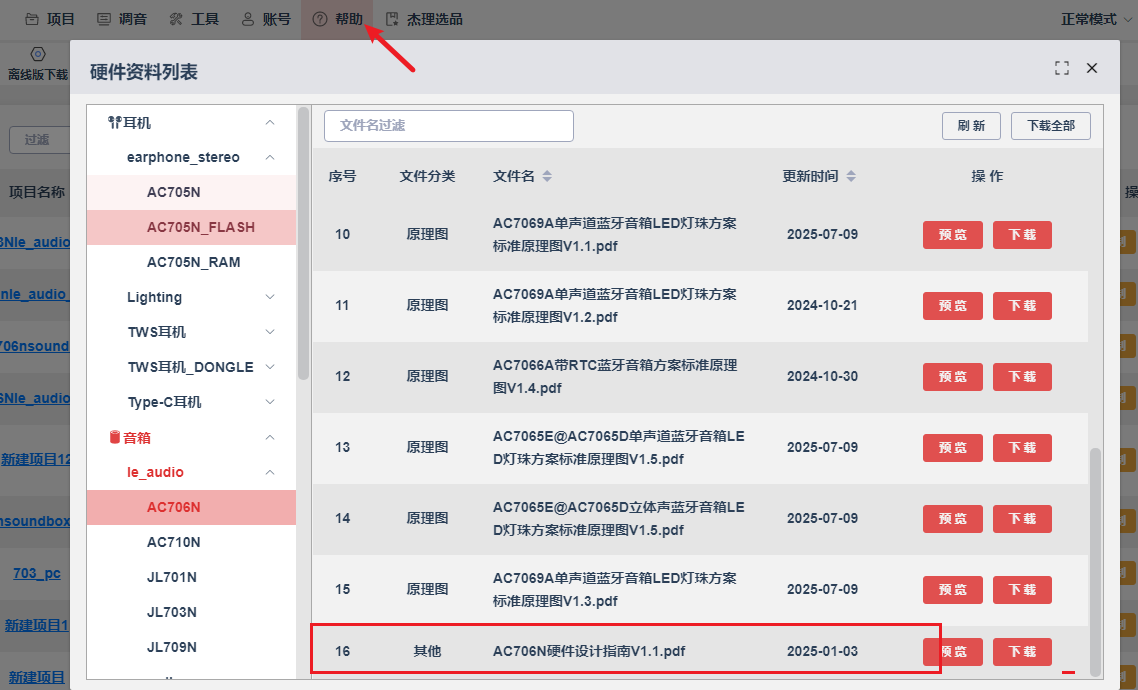This screenshot has height=690, width=1138.
Task: Click the 下载全部 button
Action: 1051,126
